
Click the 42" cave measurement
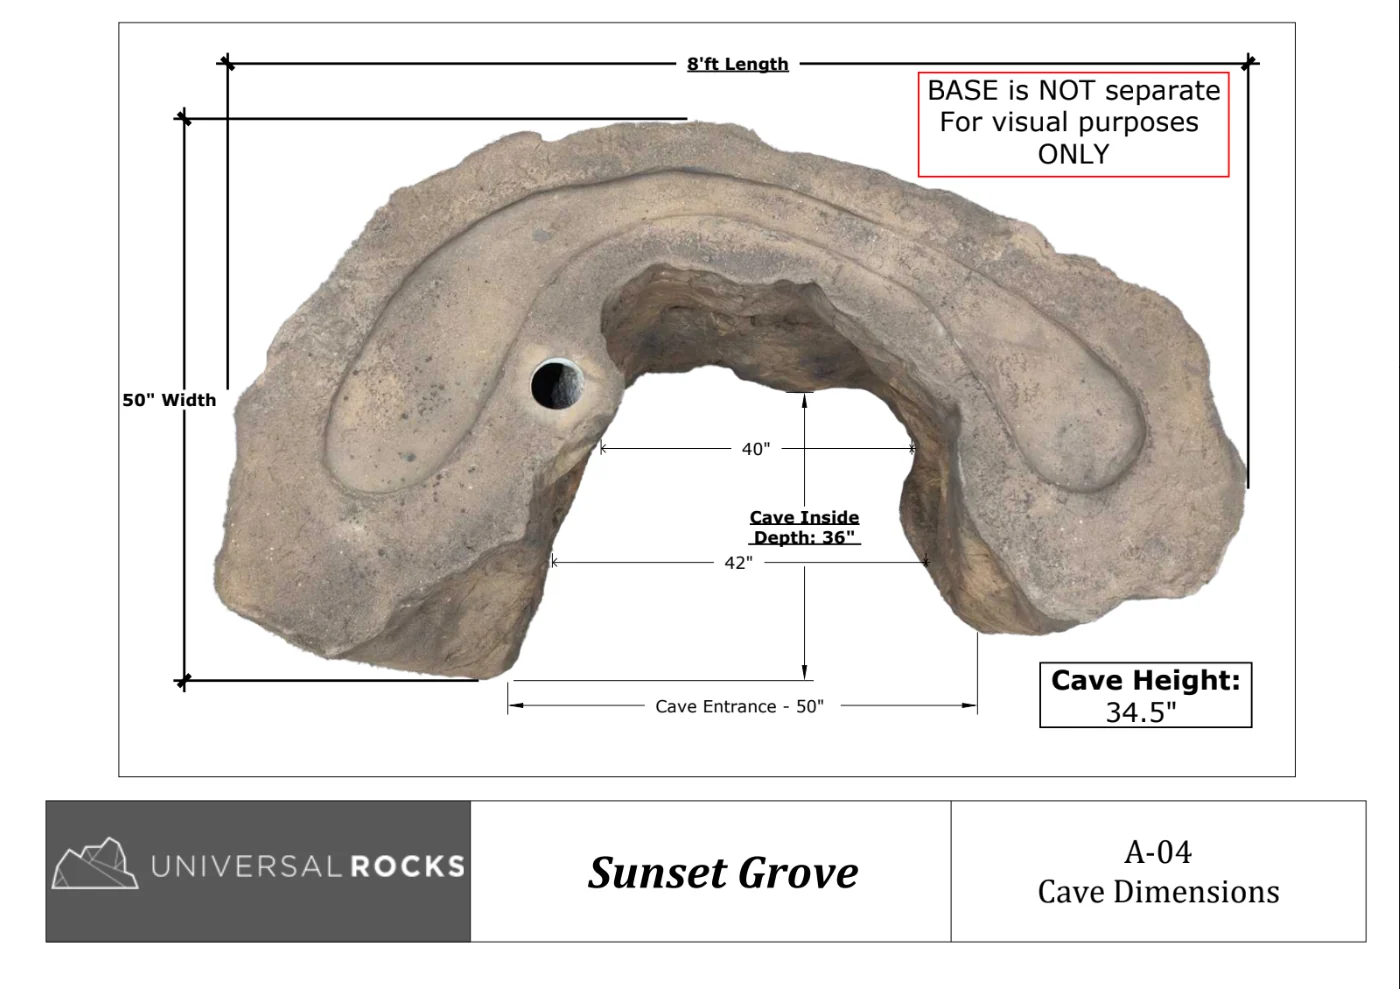coord(739,563)
